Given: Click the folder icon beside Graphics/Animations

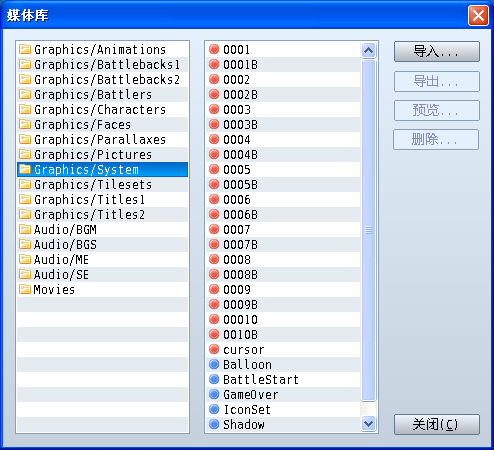Looking at the screenshot, I should pyautogui.click(x=25, y=49).
